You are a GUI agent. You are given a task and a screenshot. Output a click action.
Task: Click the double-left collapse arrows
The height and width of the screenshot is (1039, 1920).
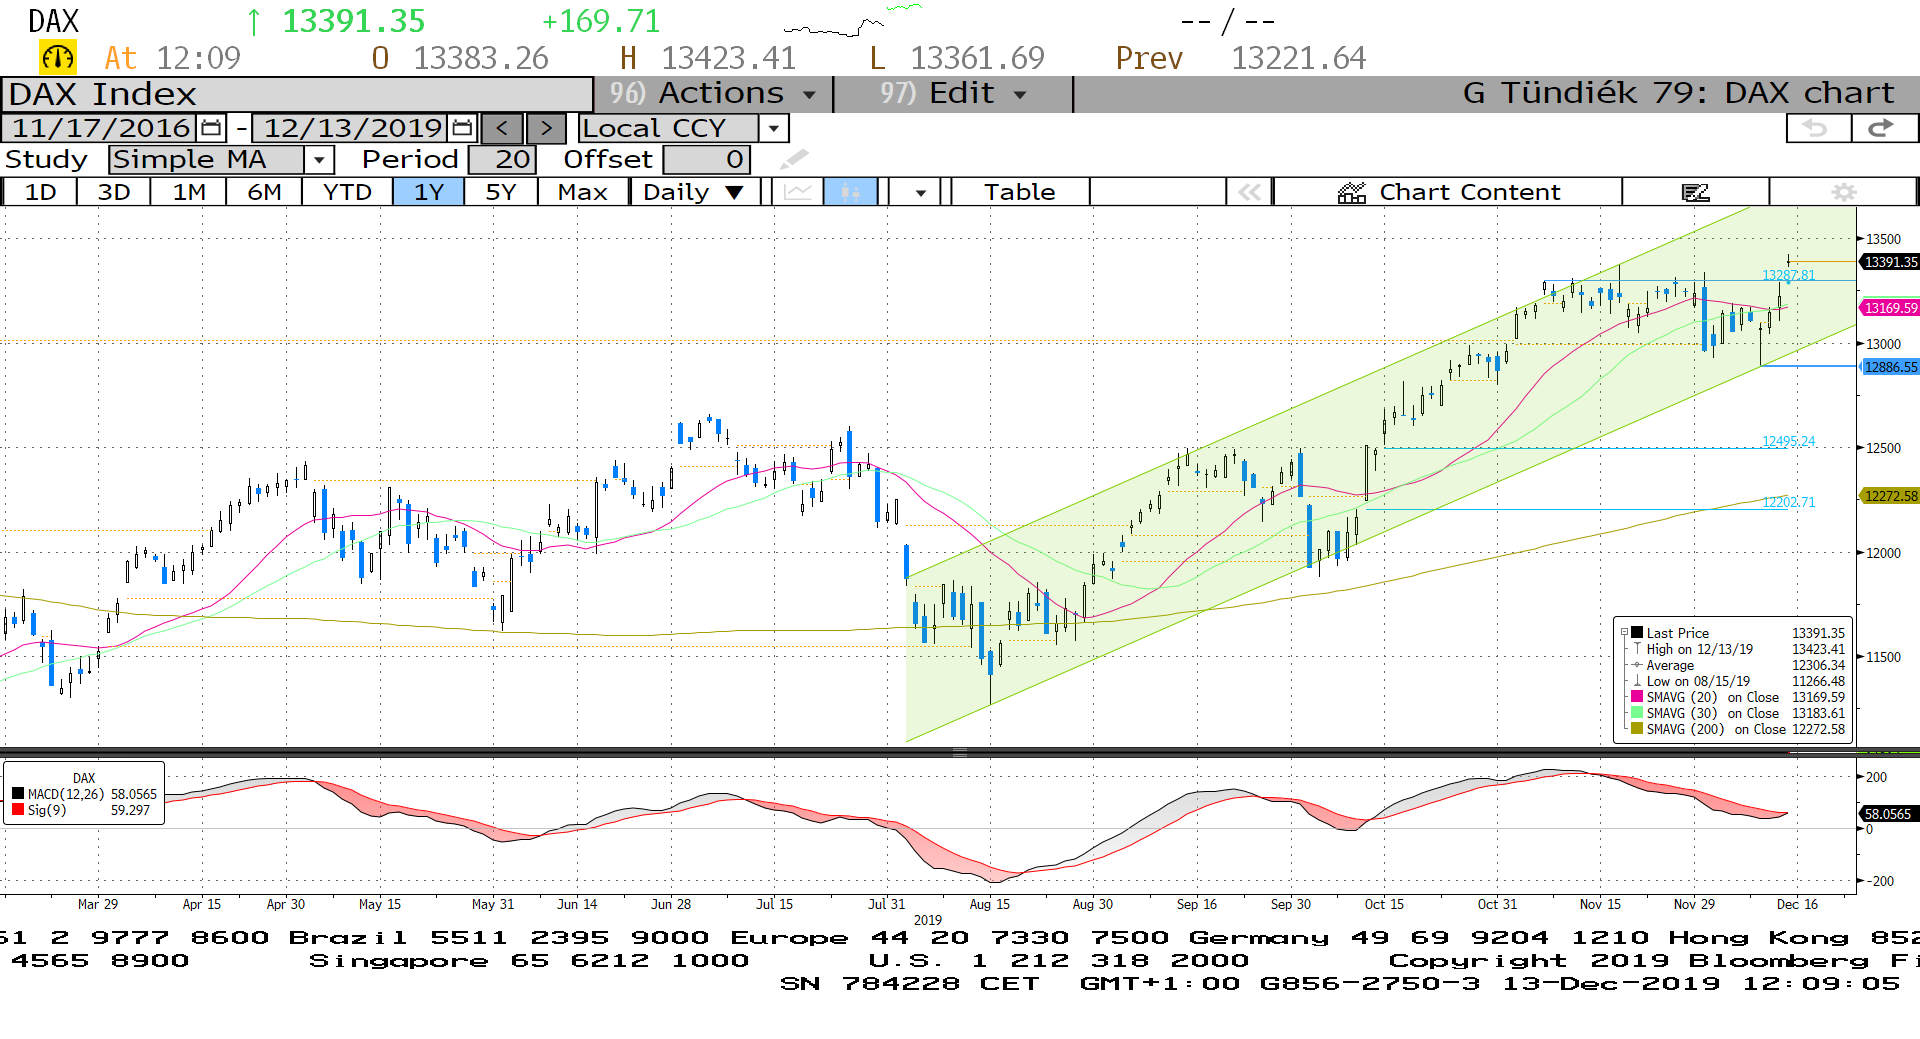coord(1249,192)
